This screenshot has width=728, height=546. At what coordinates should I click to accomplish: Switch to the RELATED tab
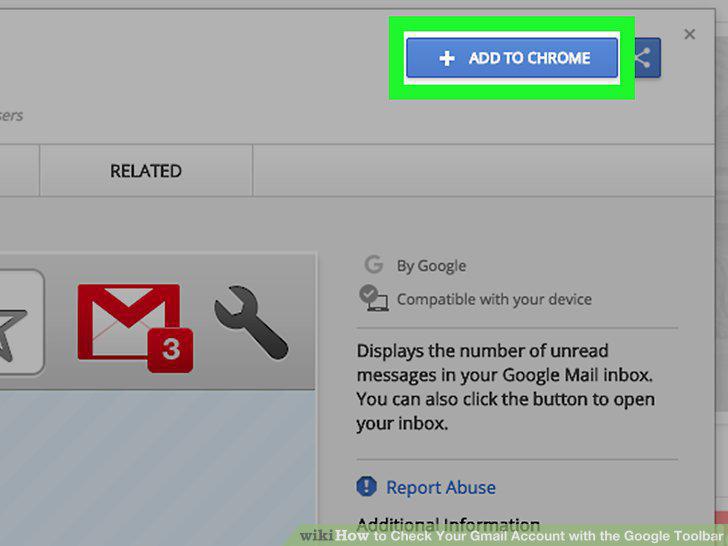(146, 171)
